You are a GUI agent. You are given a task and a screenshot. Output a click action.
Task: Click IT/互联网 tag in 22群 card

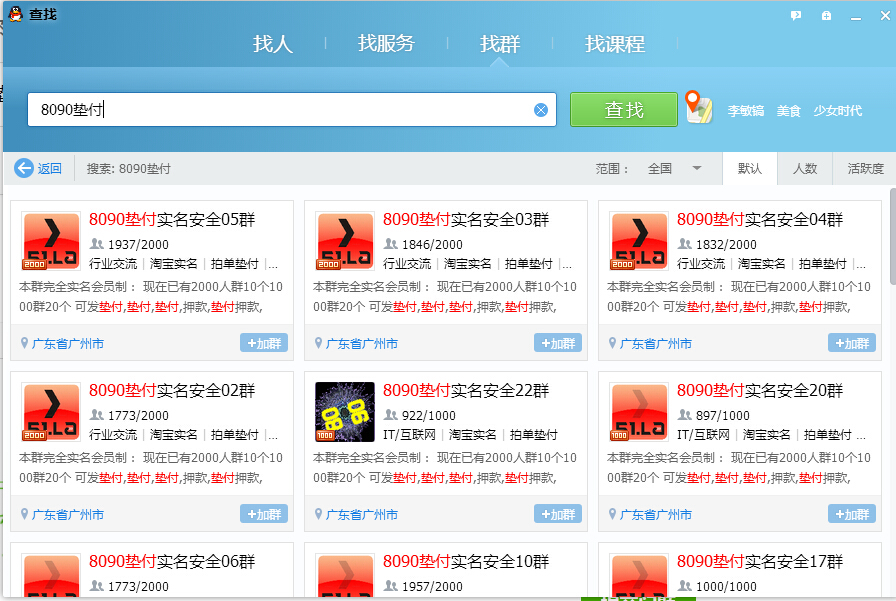(x=409, y=435)
